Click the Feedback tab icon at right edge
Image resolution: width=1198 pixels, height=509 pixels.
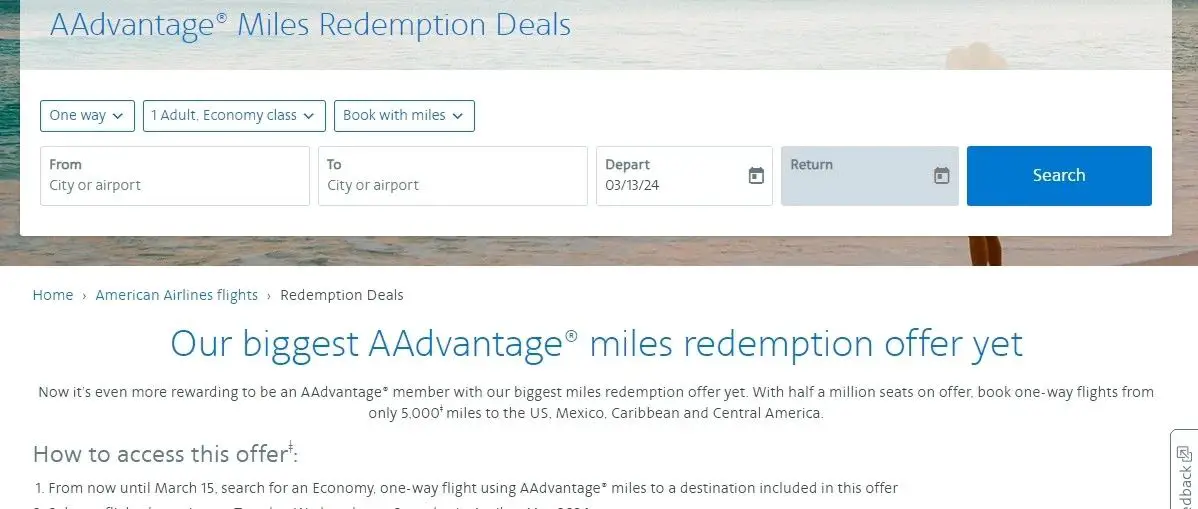click(x=1184, y=454)
